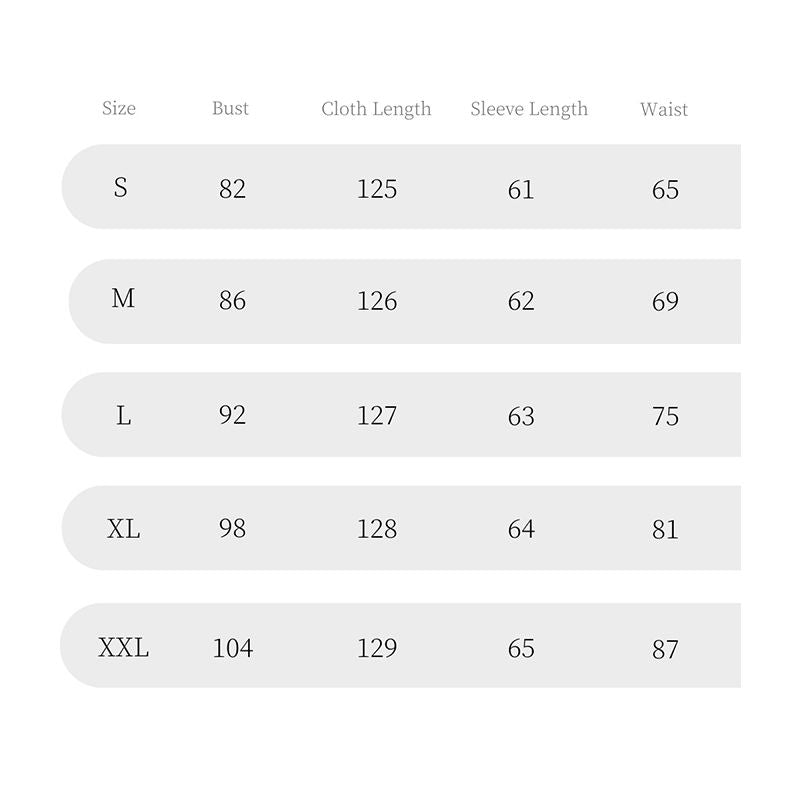Select the Cloth Length column header

376,109
